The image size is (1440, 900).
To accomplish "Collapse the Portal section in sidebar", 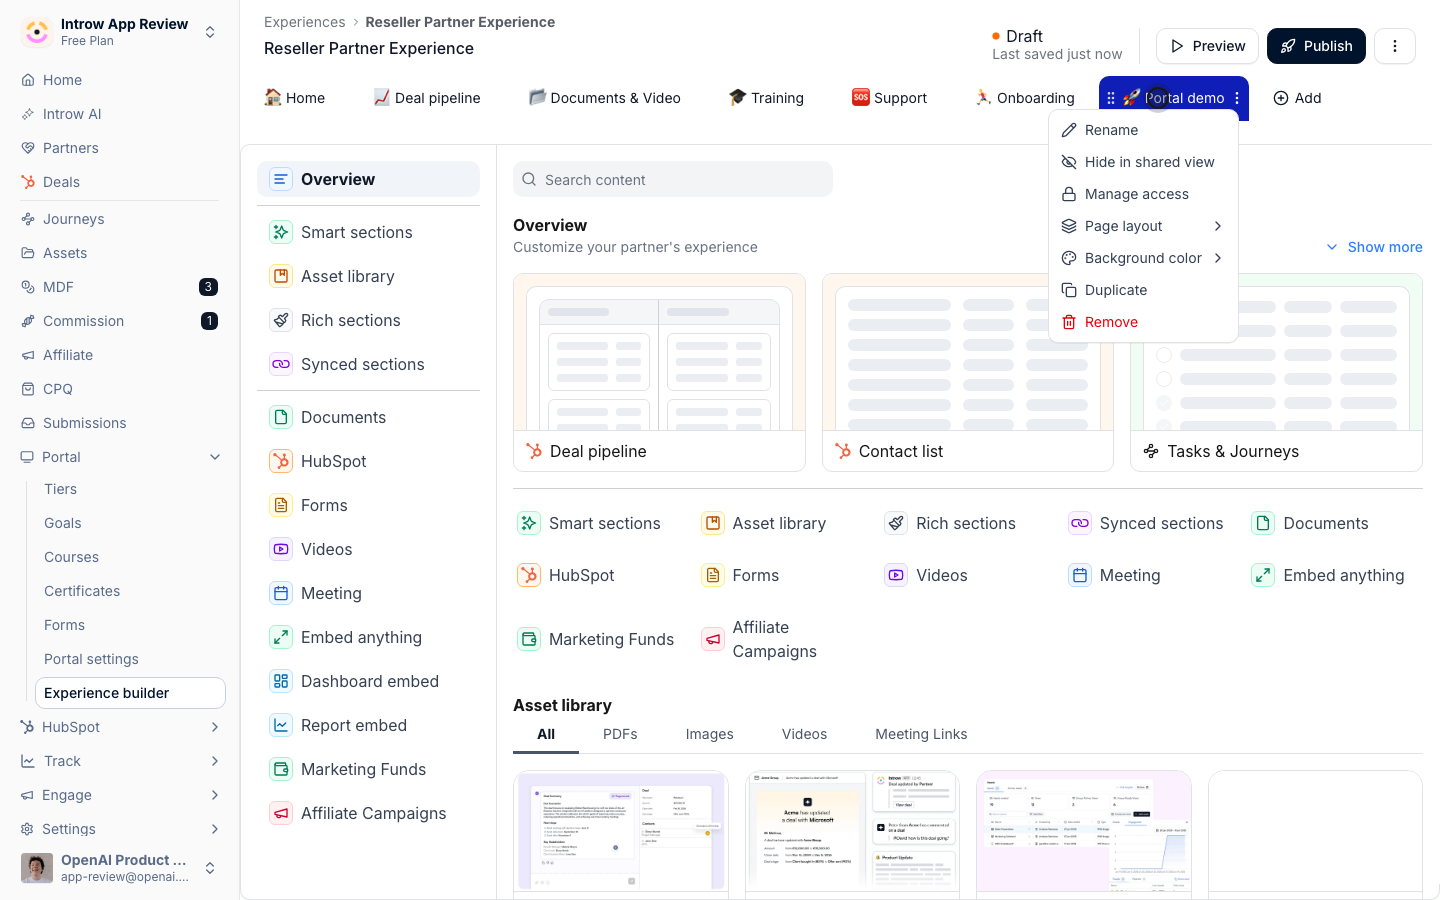I will pos(215,457).
